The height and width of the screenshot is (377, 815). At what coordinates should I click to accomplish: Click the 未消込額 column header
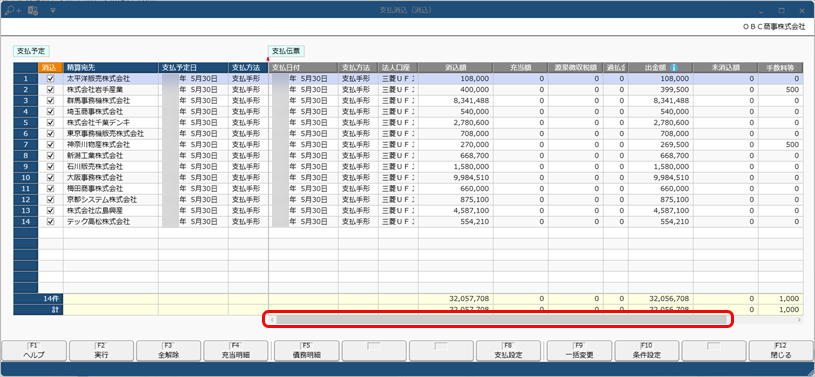pyautogui.click(x=726, y=68)
